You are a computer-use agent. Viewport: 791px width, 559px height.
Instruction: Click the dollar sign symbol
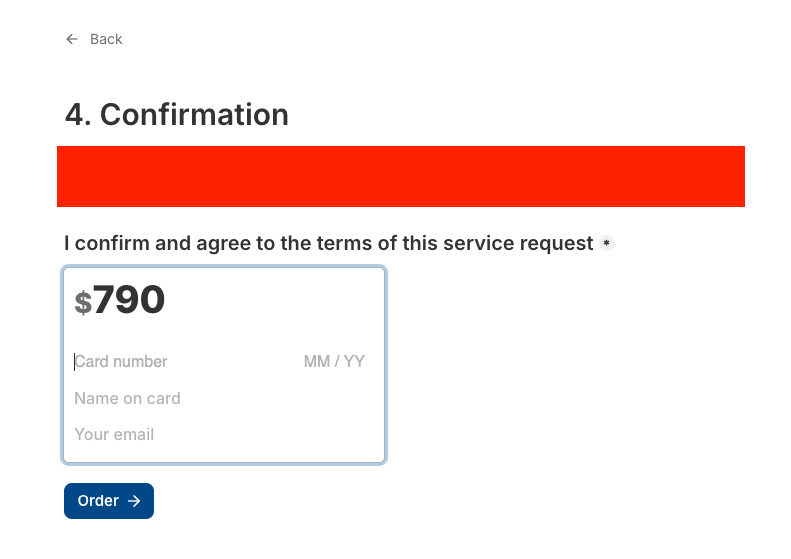(83, 302)
